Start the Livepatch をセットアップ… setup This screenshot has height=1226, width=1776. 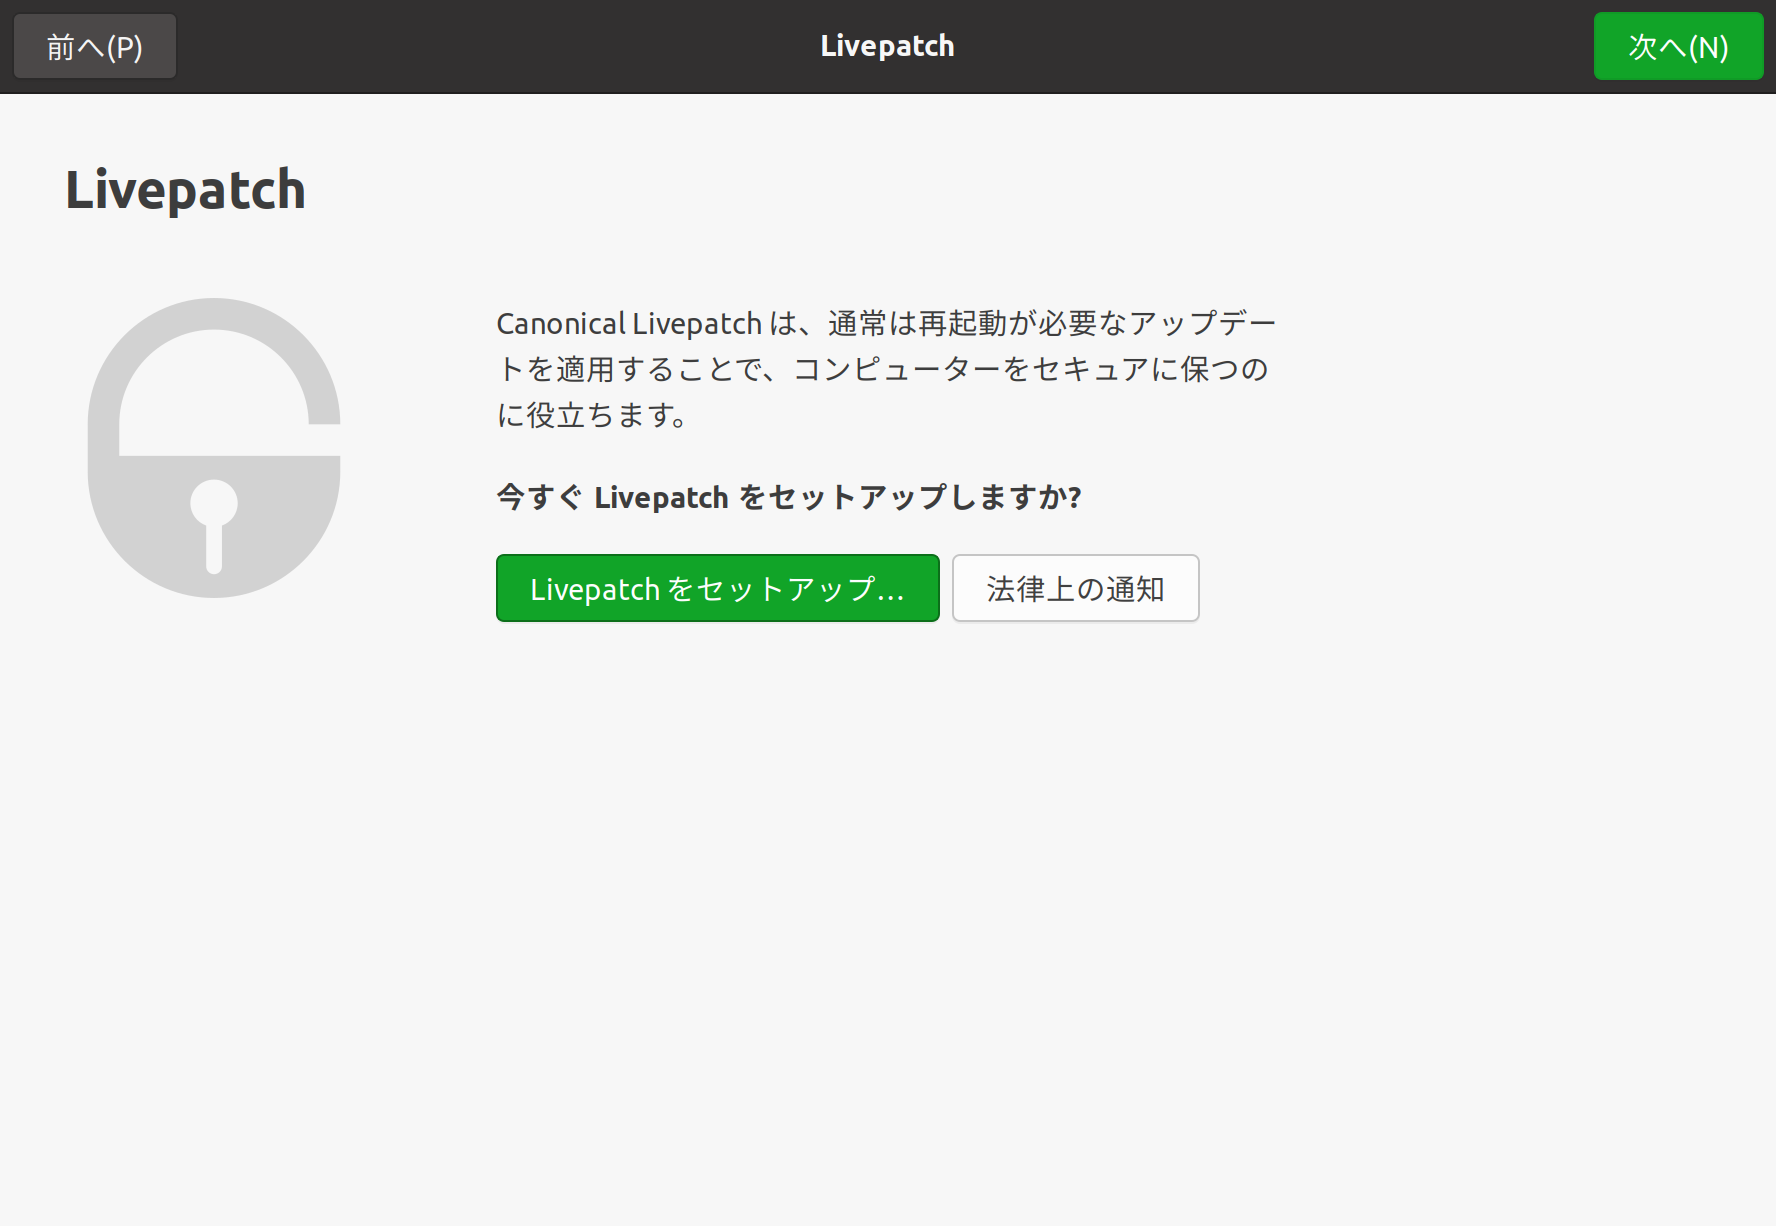[x=718, y=588]
